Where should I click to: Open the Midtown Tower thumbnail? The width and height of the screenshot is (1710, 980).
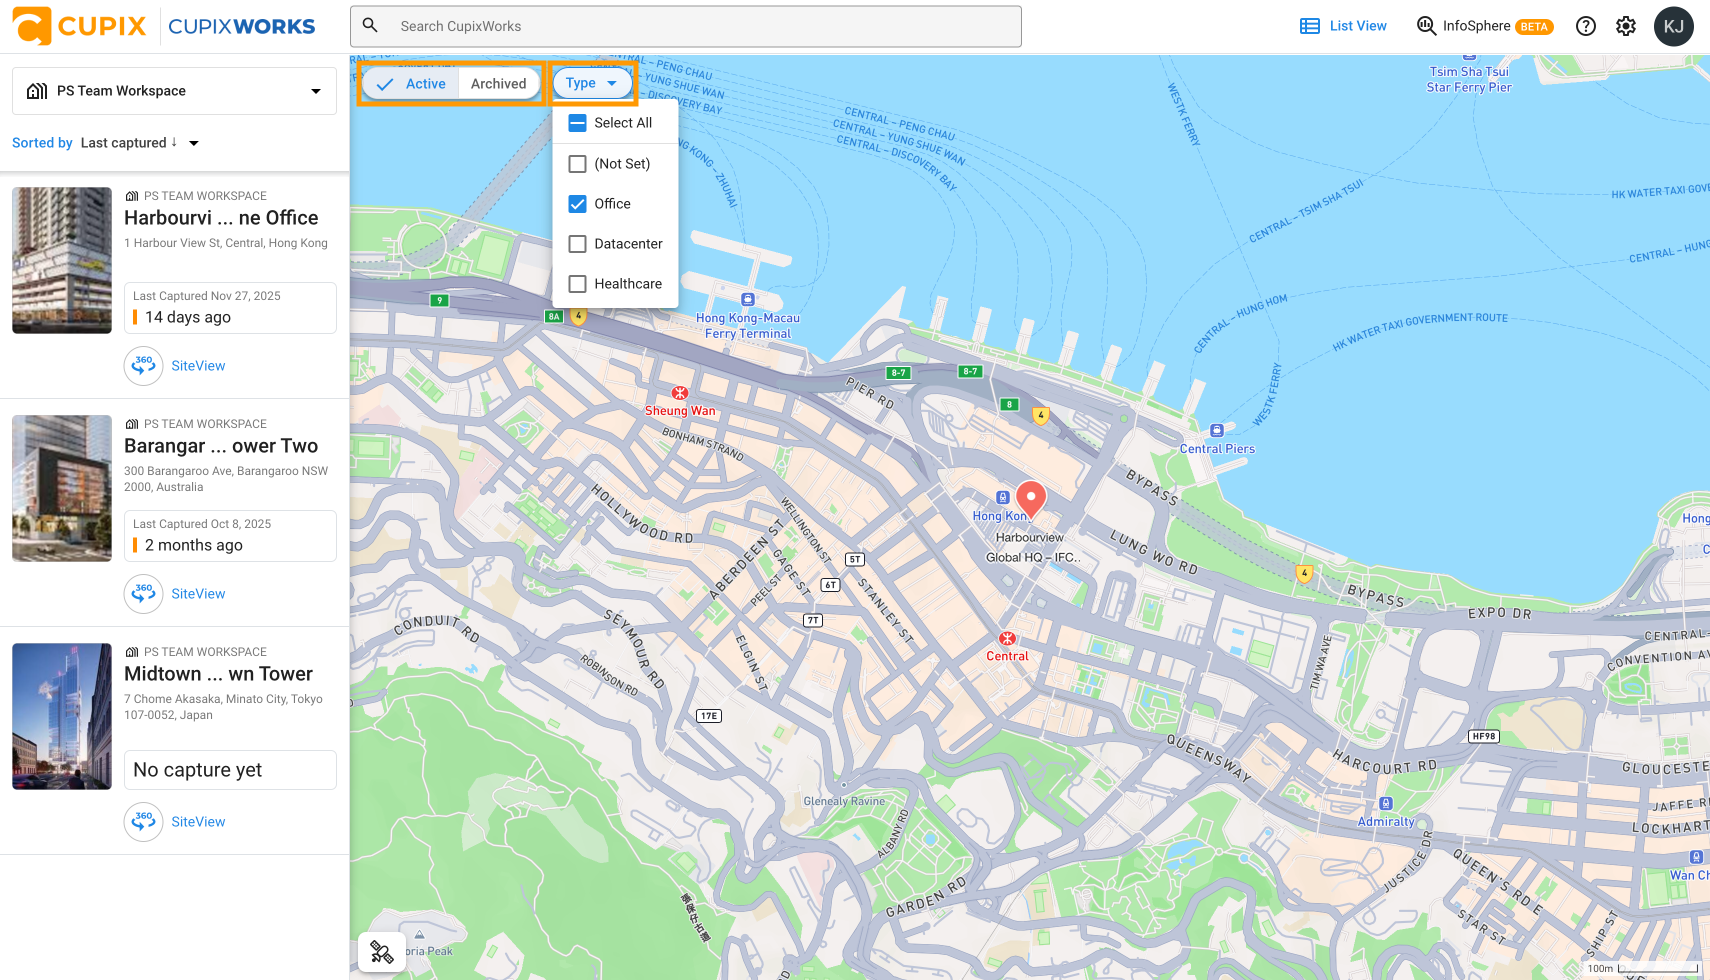(62, 716)
